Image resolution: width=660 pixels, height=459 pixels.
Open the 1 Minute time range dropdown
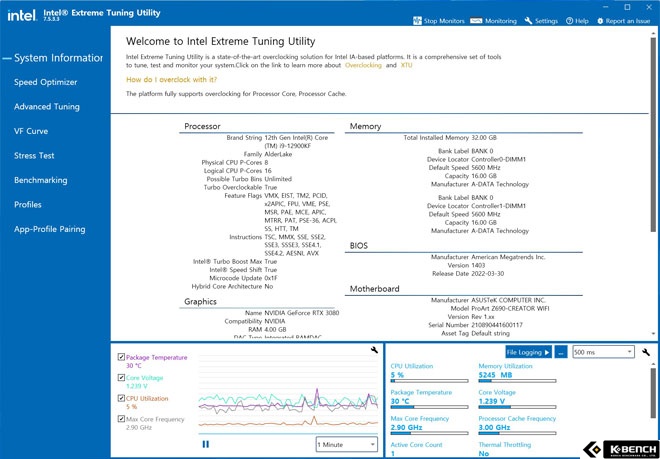tap(346, 444)
